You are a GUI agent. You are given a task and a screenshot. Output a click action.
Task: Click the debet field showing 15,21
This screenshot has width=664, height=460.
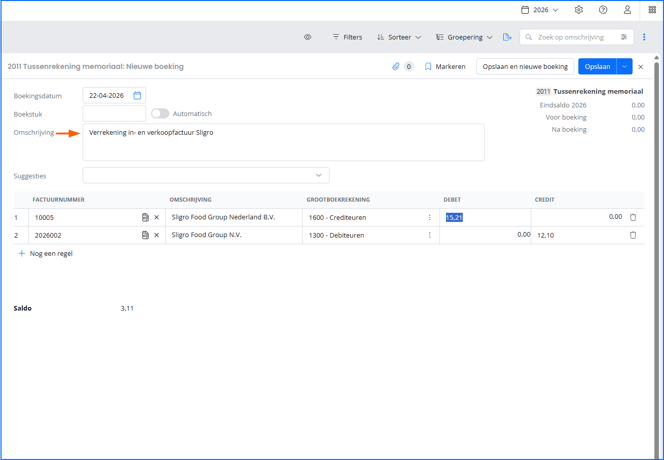coord(485,217)
